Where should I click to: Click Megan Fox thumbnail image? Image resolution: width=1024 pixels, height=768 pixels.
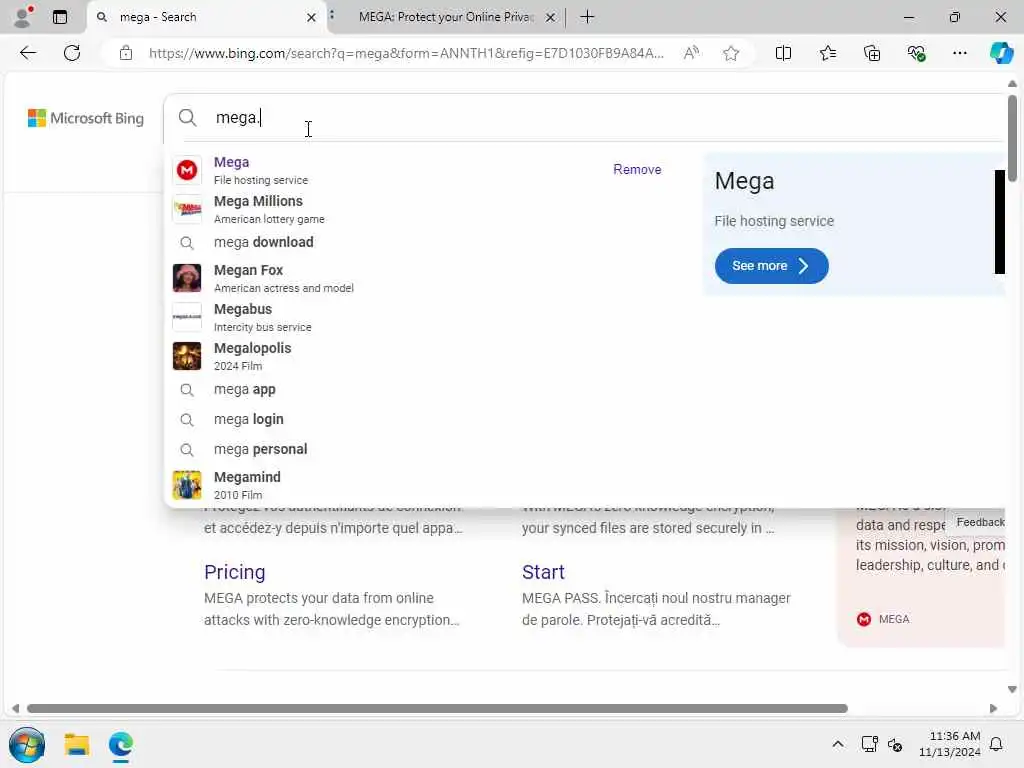187,278
